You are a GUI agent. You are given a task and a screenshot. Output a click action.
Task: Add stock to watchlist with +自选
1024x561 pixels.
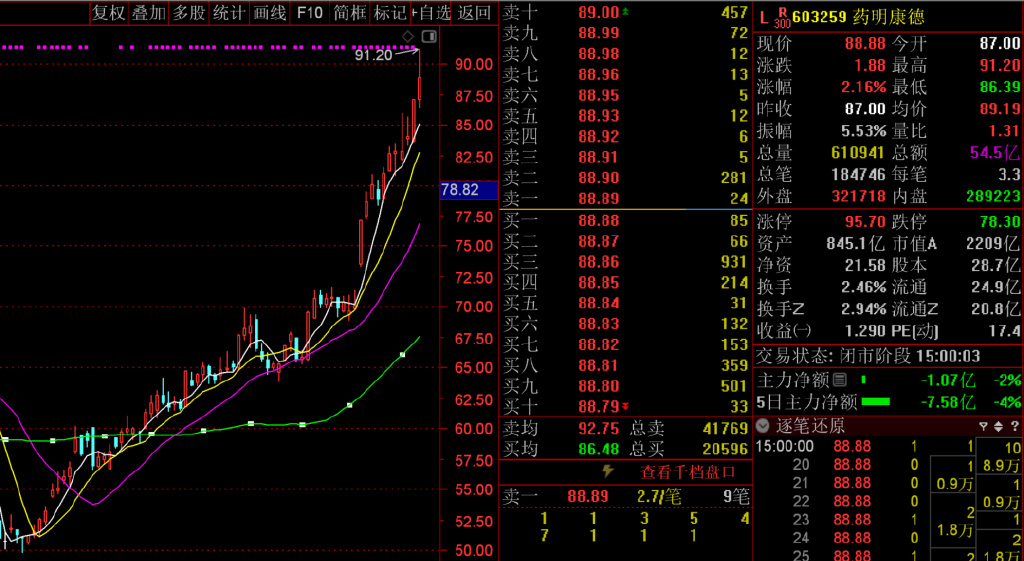click(431, 13)
